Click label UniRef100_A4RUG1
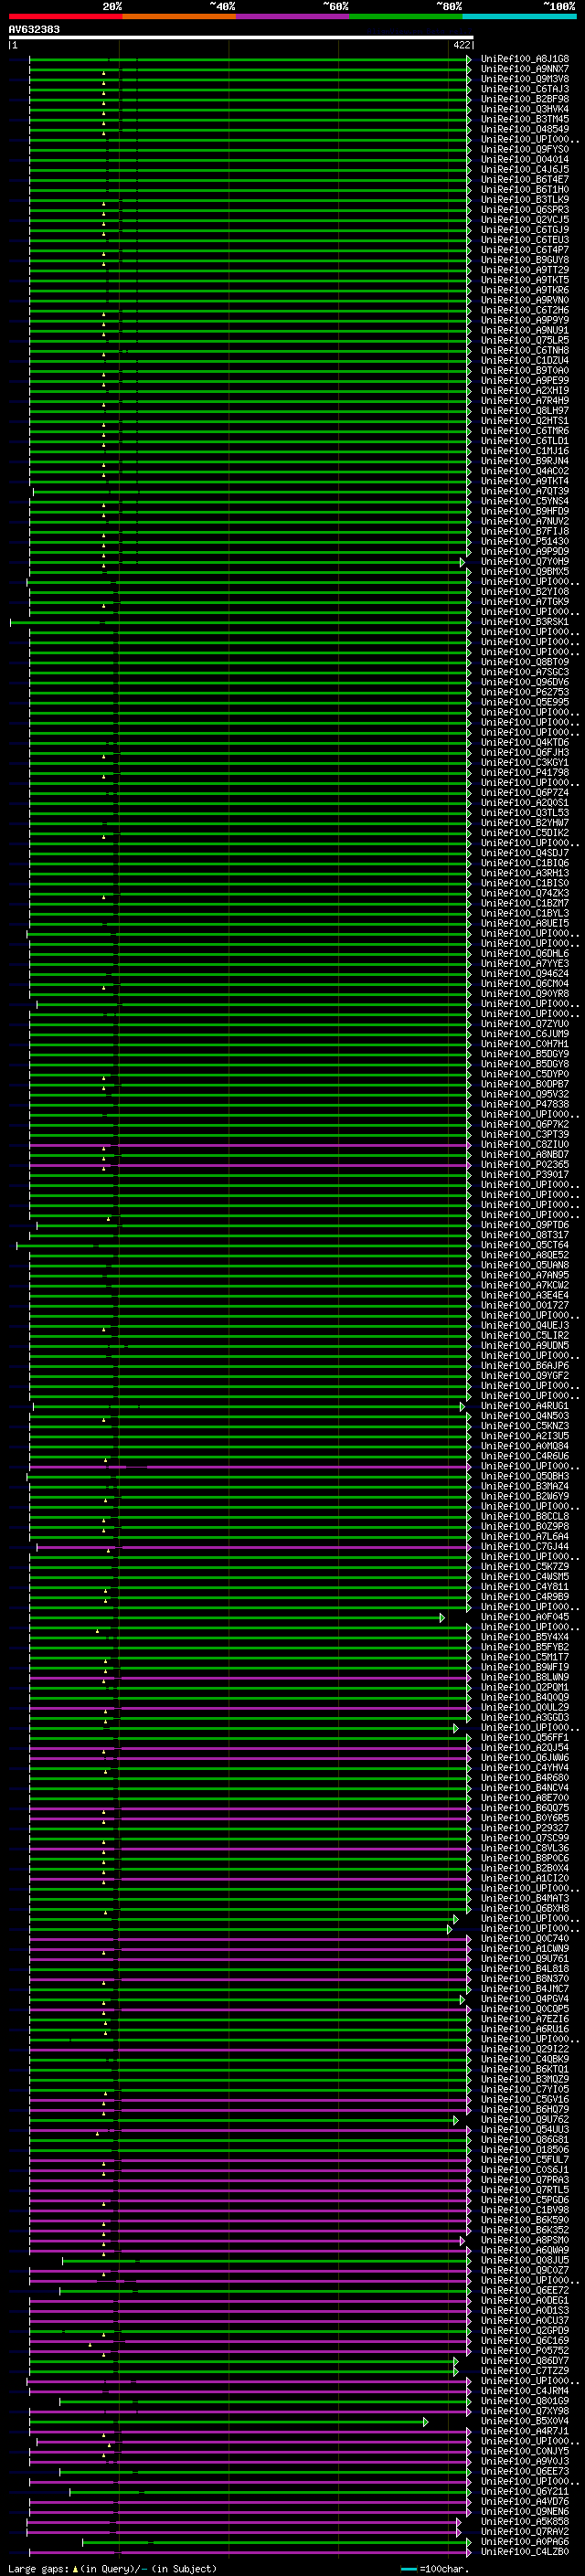The width and height of the screenshot is (585, 2576). pyautogui.click(x=525, y=1406)
